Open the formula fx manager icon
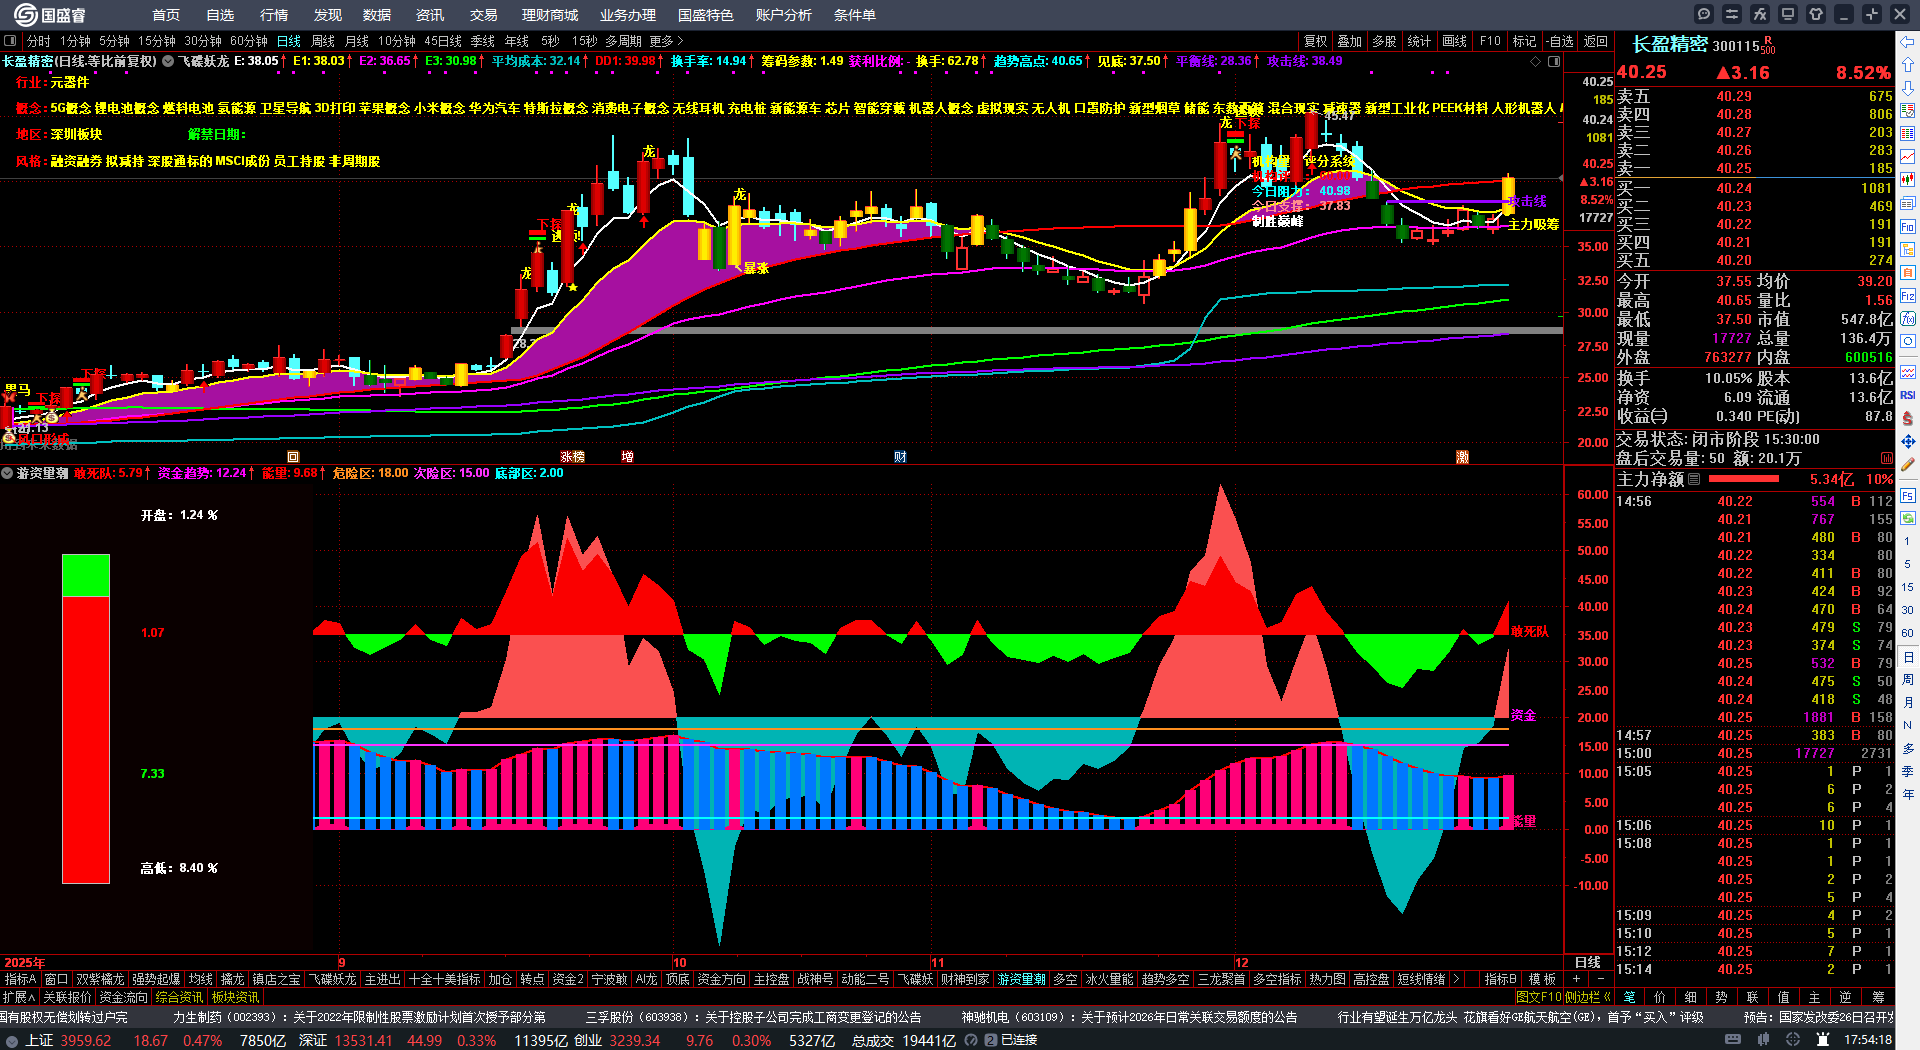This screenshot has width=1920, height=1050. pyautogui.click(x=1760, y=14)
